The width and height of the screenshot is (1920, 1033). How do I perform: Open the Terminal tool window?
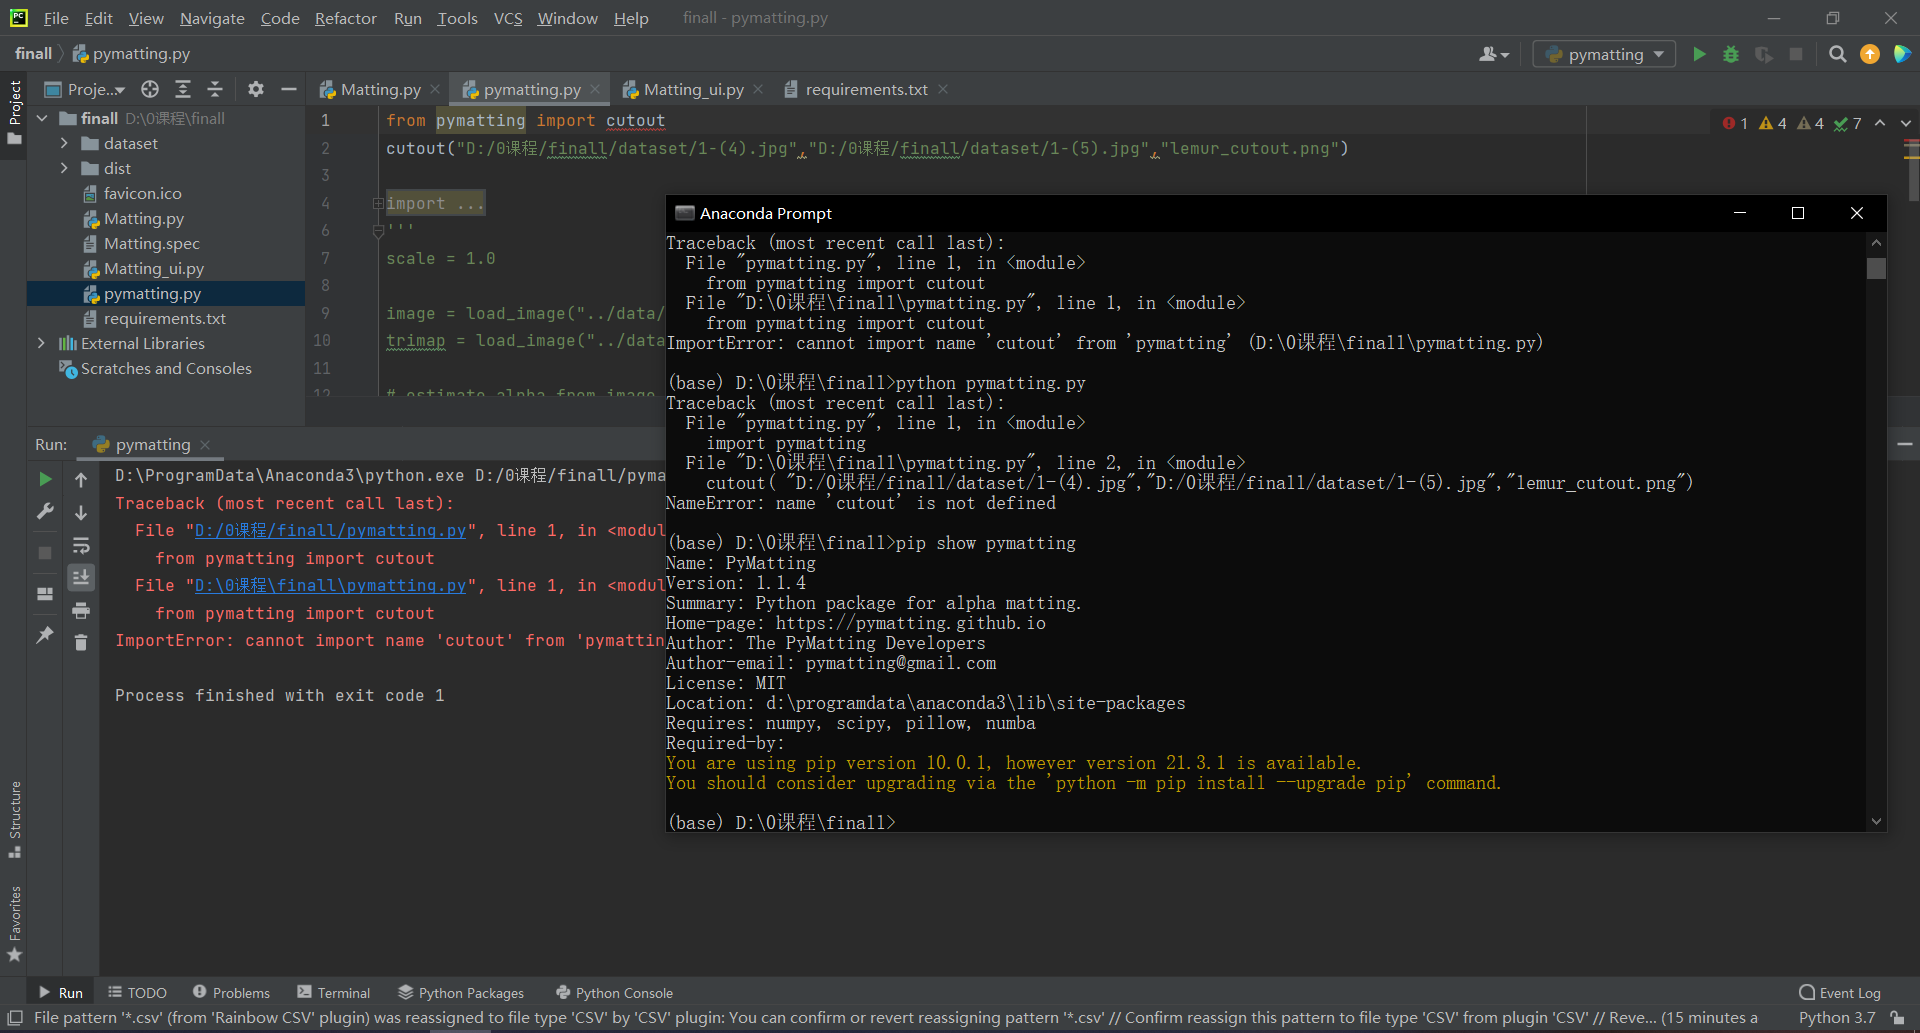point(334,992)
